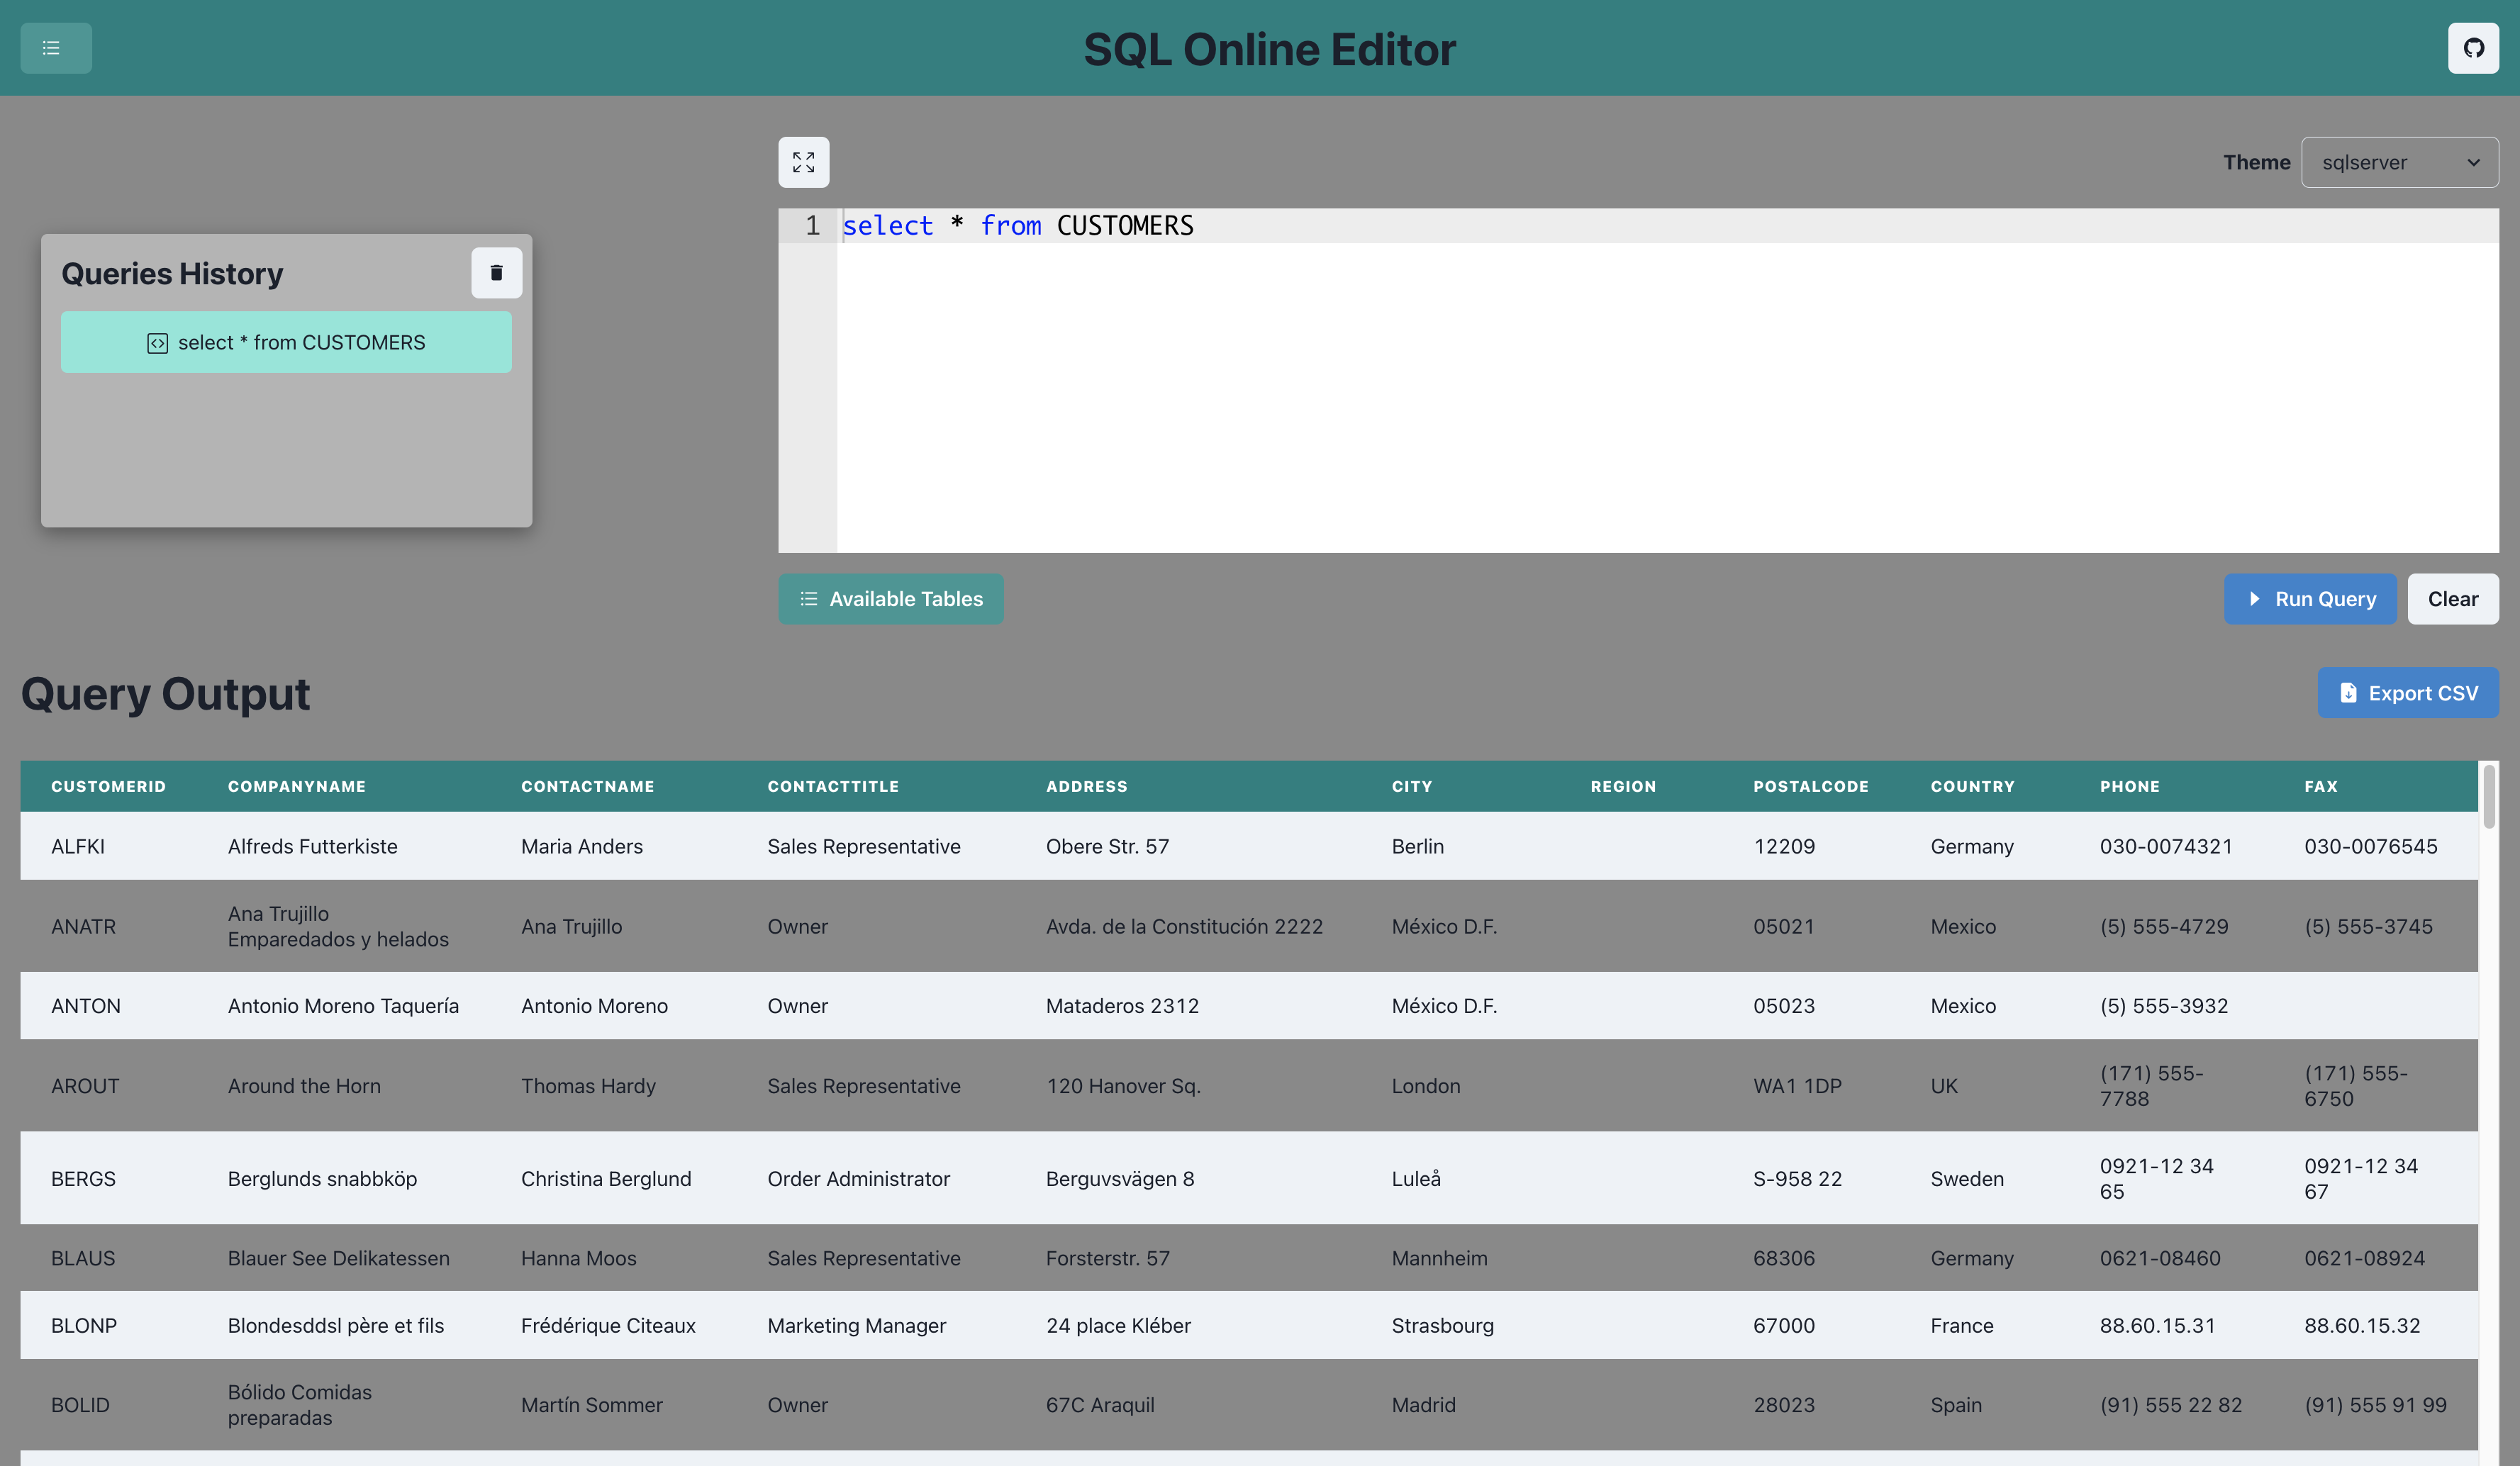This screenshot has height=1466, width=2520.
Task: Click the fullscreen expand editor icon
Action: [x=803, y=162]
